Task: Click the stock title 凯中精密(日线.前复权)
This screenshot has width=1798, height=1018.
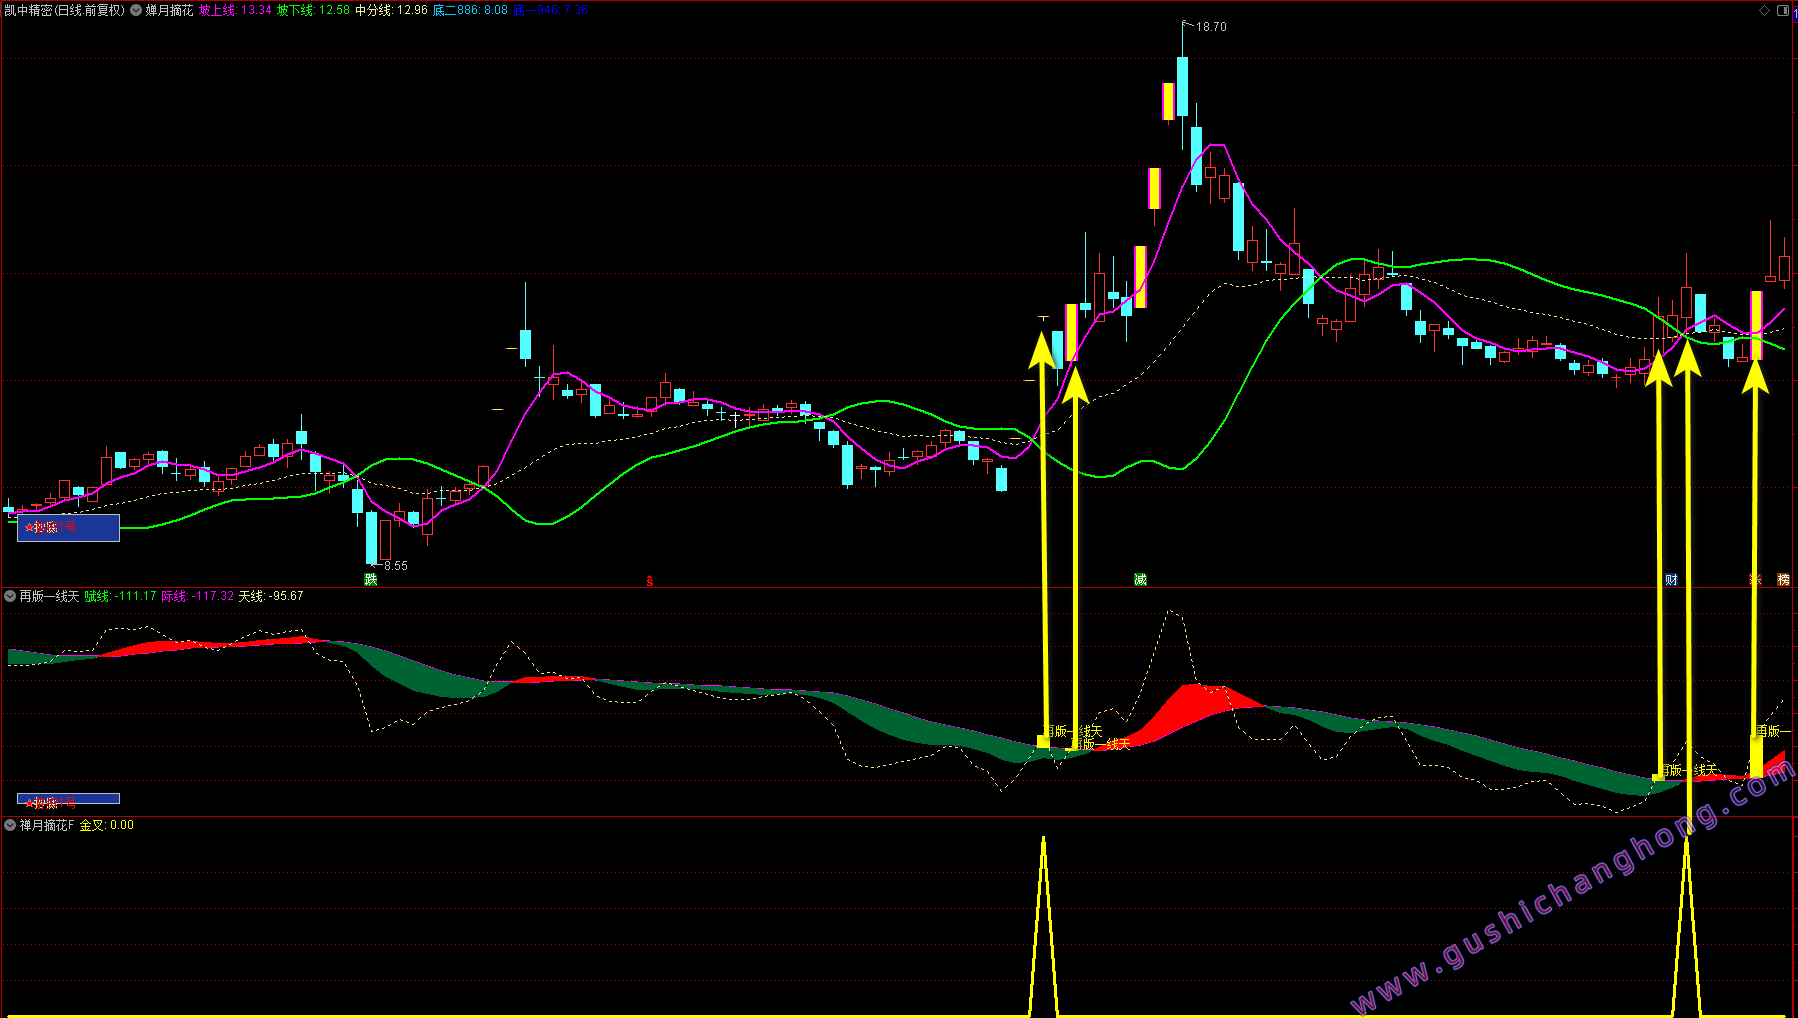Action: [x=65, y=10]
